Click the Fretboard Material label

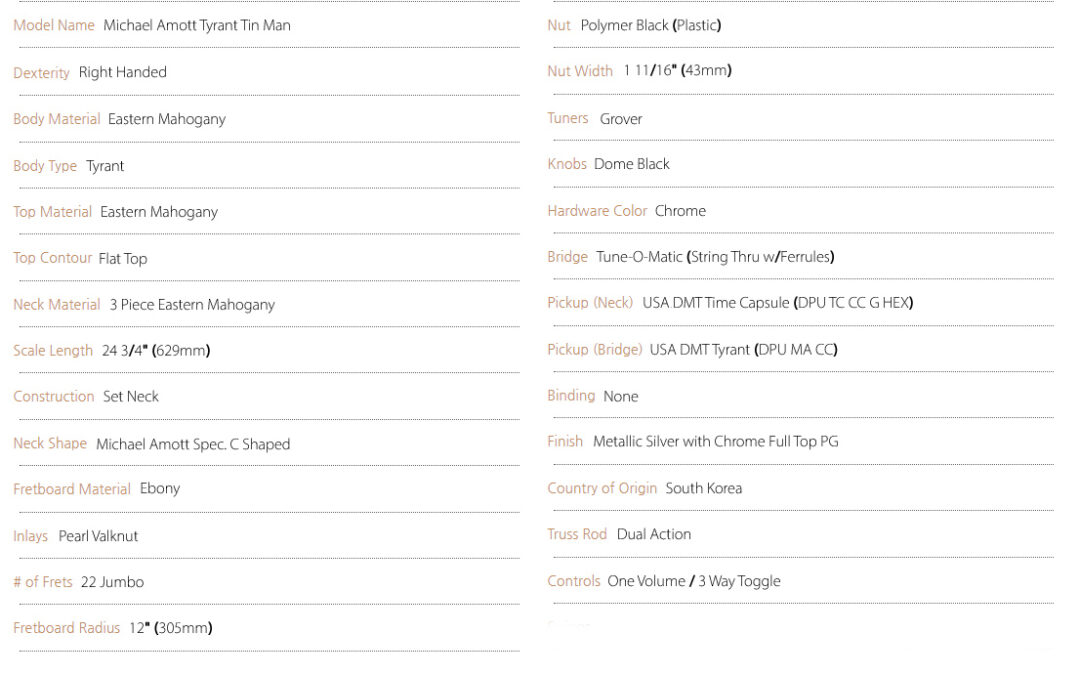pyautogui.click(x=72, y=489)
